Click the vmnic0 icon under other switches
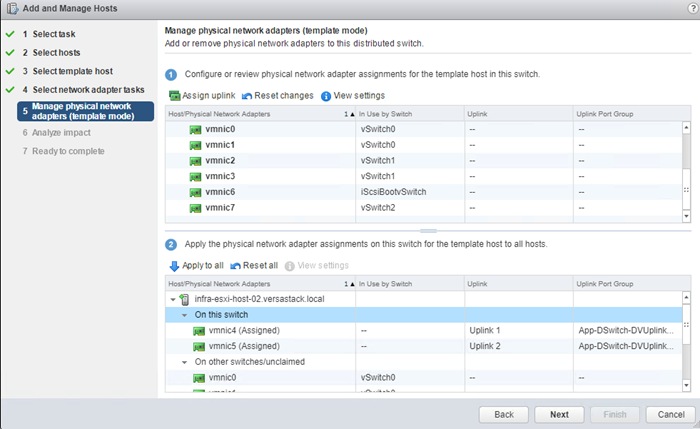This screenshot has height=429, width=700. (199, 378)
